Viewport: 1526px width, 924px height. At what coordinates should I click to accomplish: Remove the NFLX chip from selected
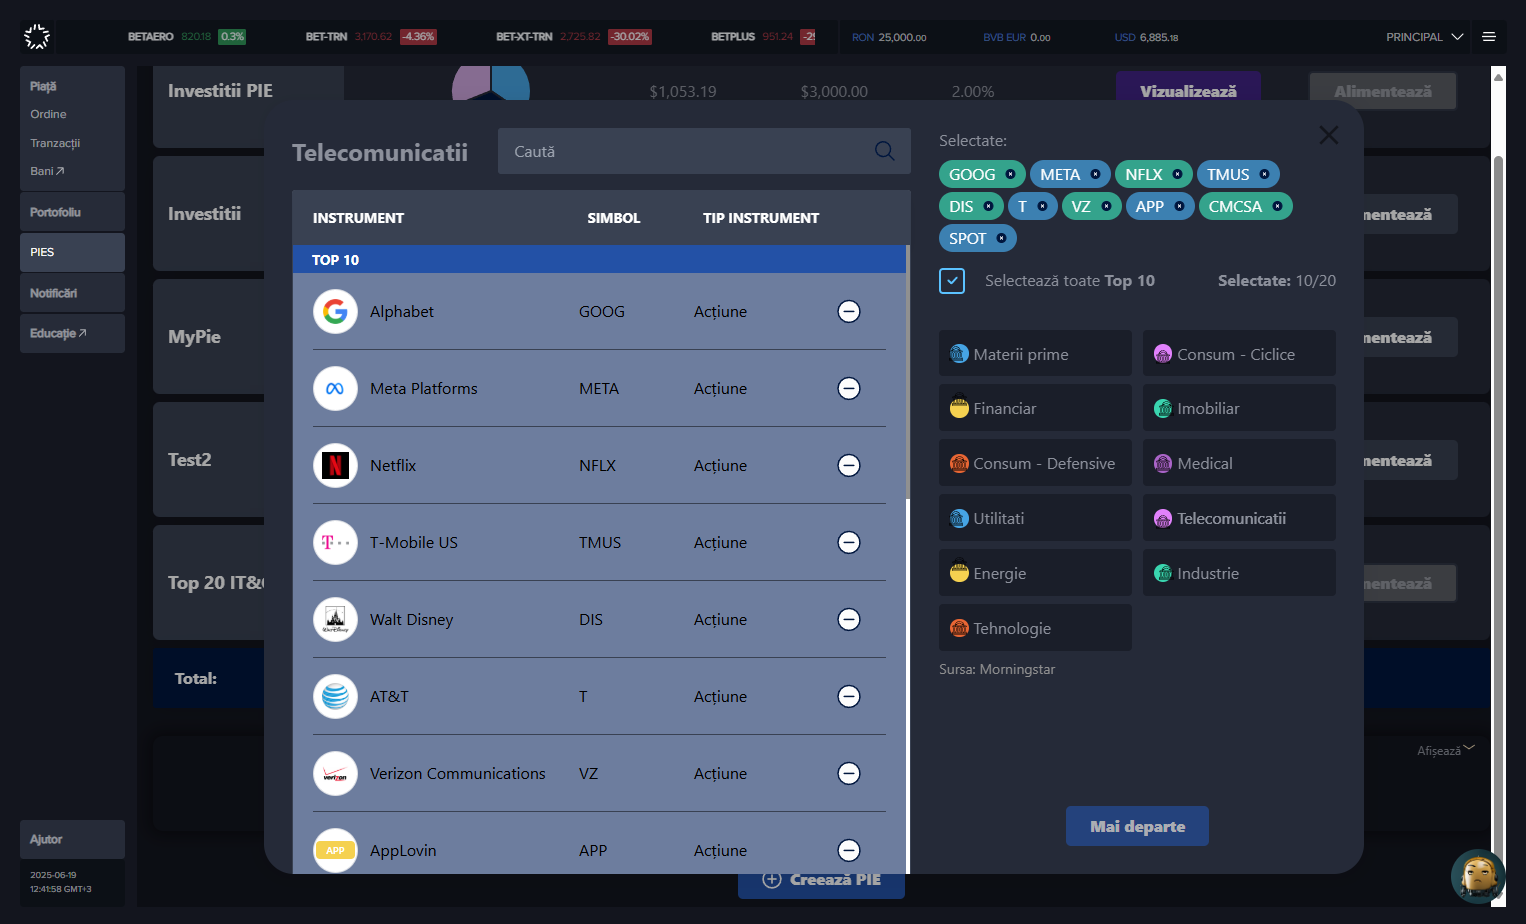1177,175
